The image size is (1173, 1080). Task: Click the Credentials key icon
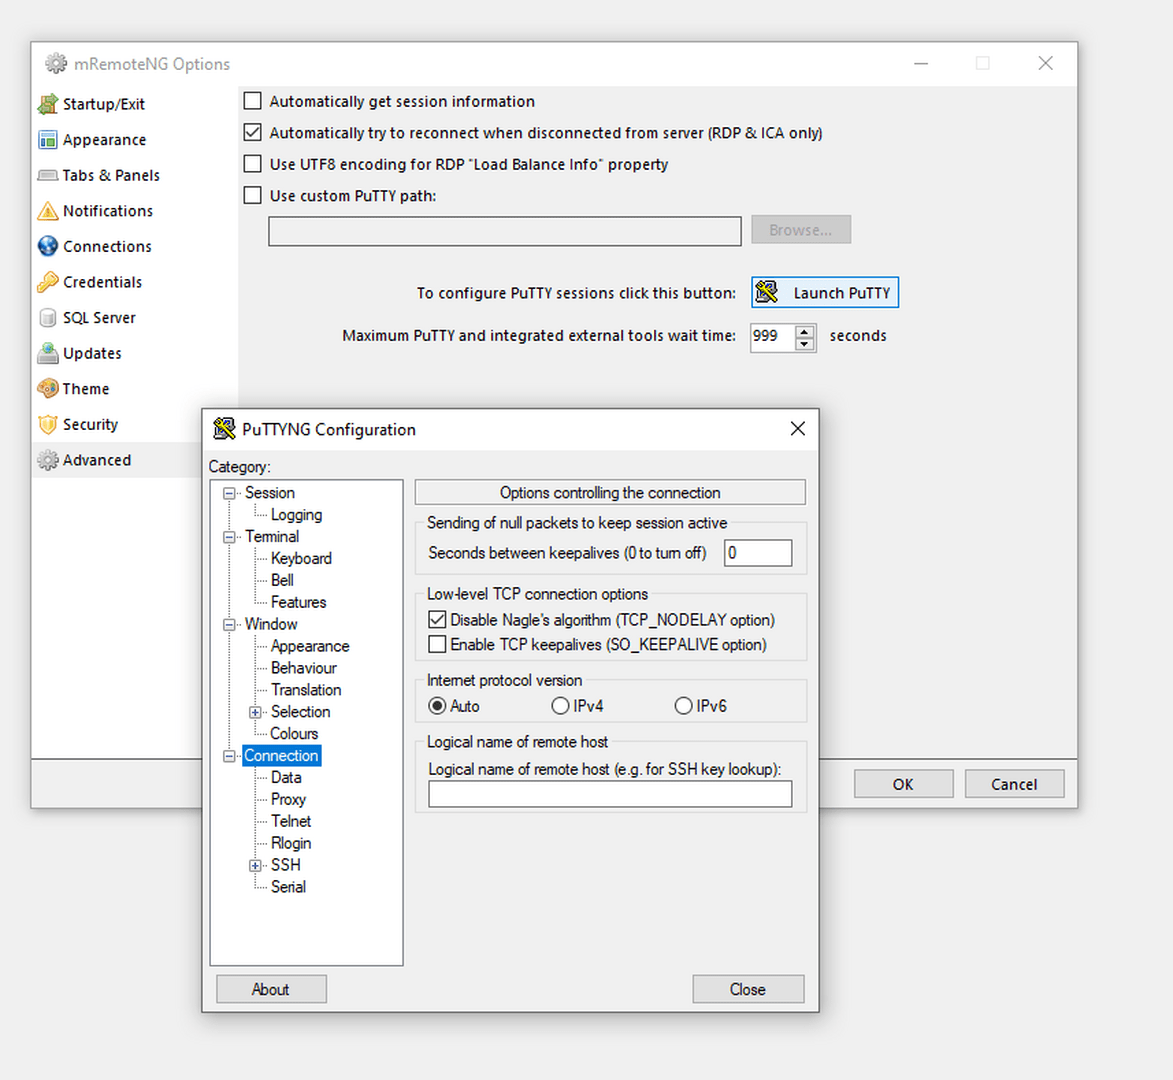click(x=48, y=282)
